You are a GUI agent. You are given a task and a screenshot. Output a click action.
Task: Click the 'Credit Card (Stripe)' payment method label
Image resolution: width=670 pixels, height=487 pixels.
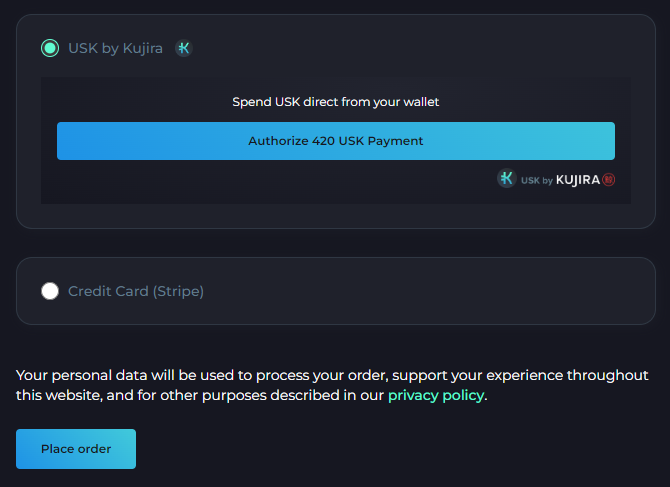(136, 291)
